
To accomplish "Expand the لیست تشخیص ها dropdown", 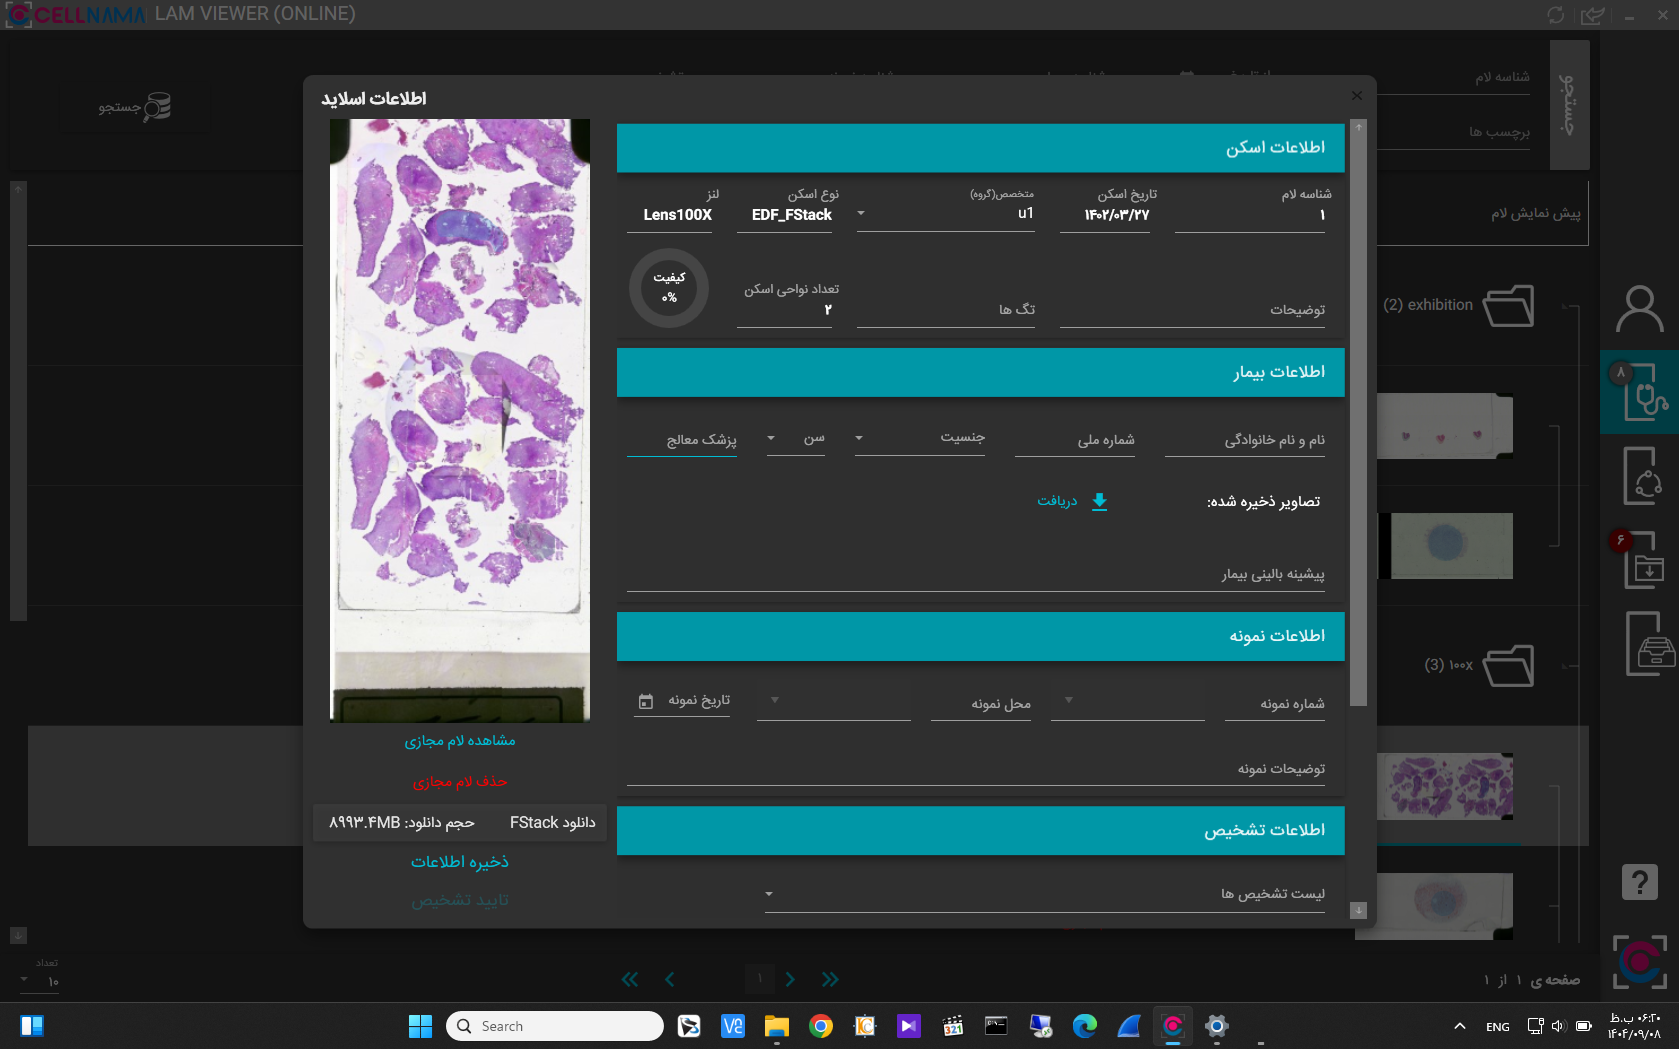I will tap(768, 894).
